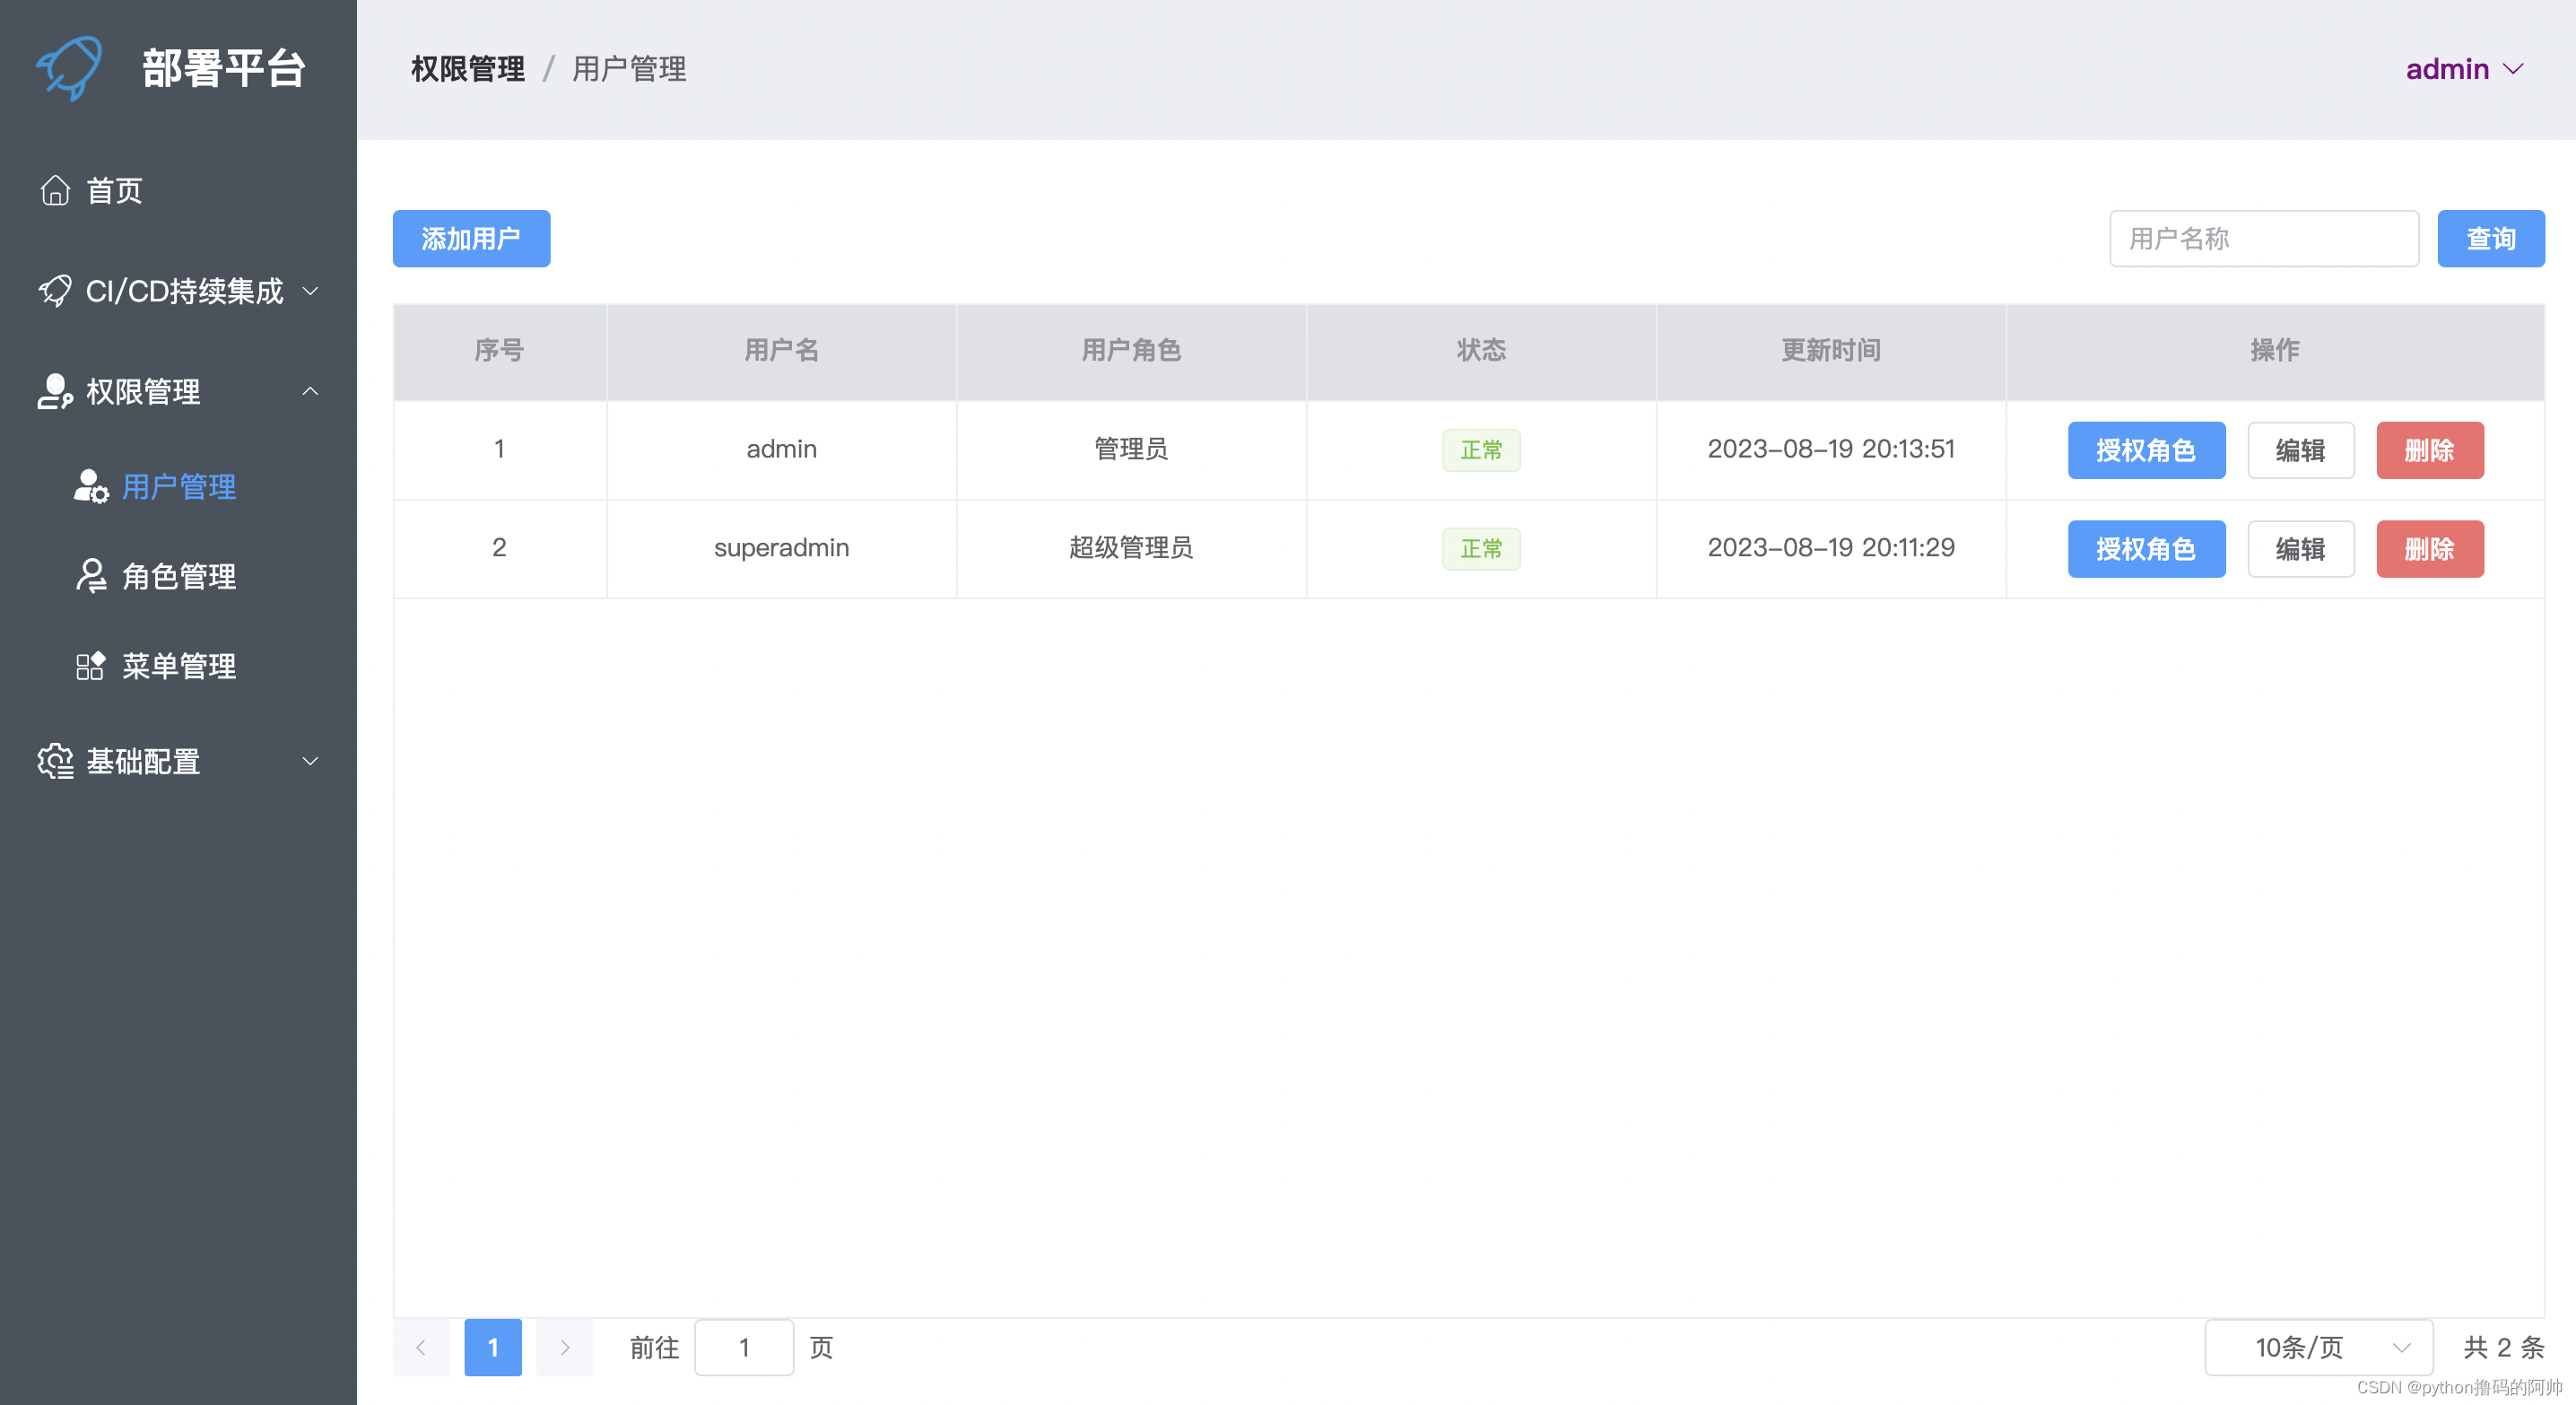The image size is (2576, 1405).
Task: Click the rocket logo icon
Action: point(70,68)
